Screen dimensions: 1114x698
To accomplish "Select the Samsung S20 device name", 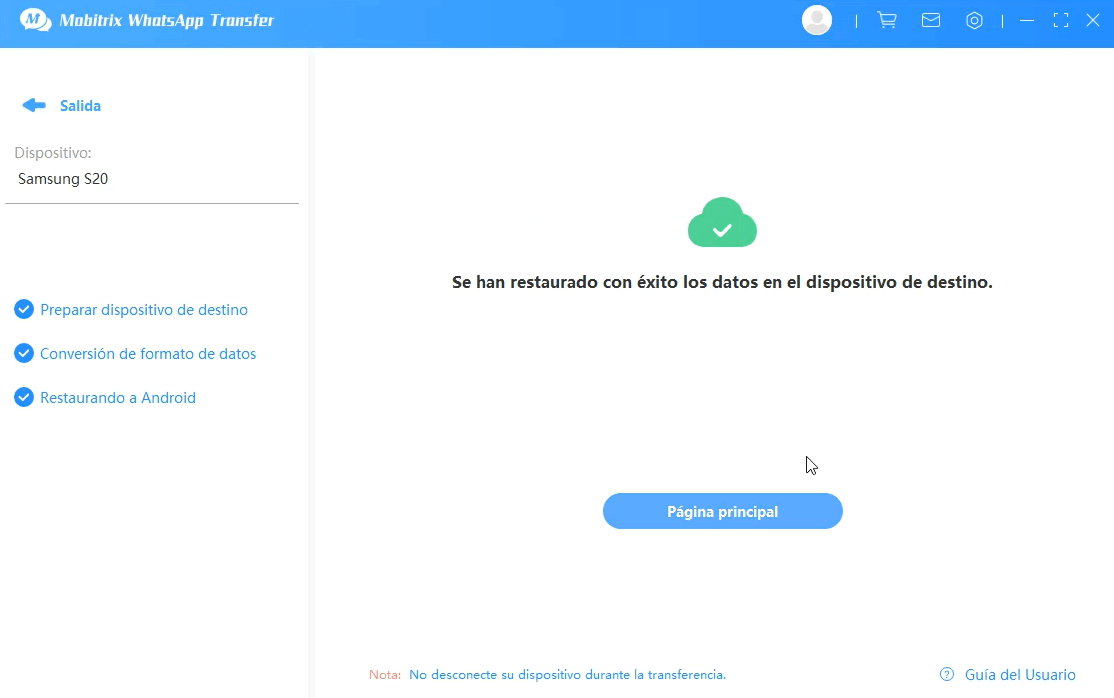I will (x=63, y=179).
